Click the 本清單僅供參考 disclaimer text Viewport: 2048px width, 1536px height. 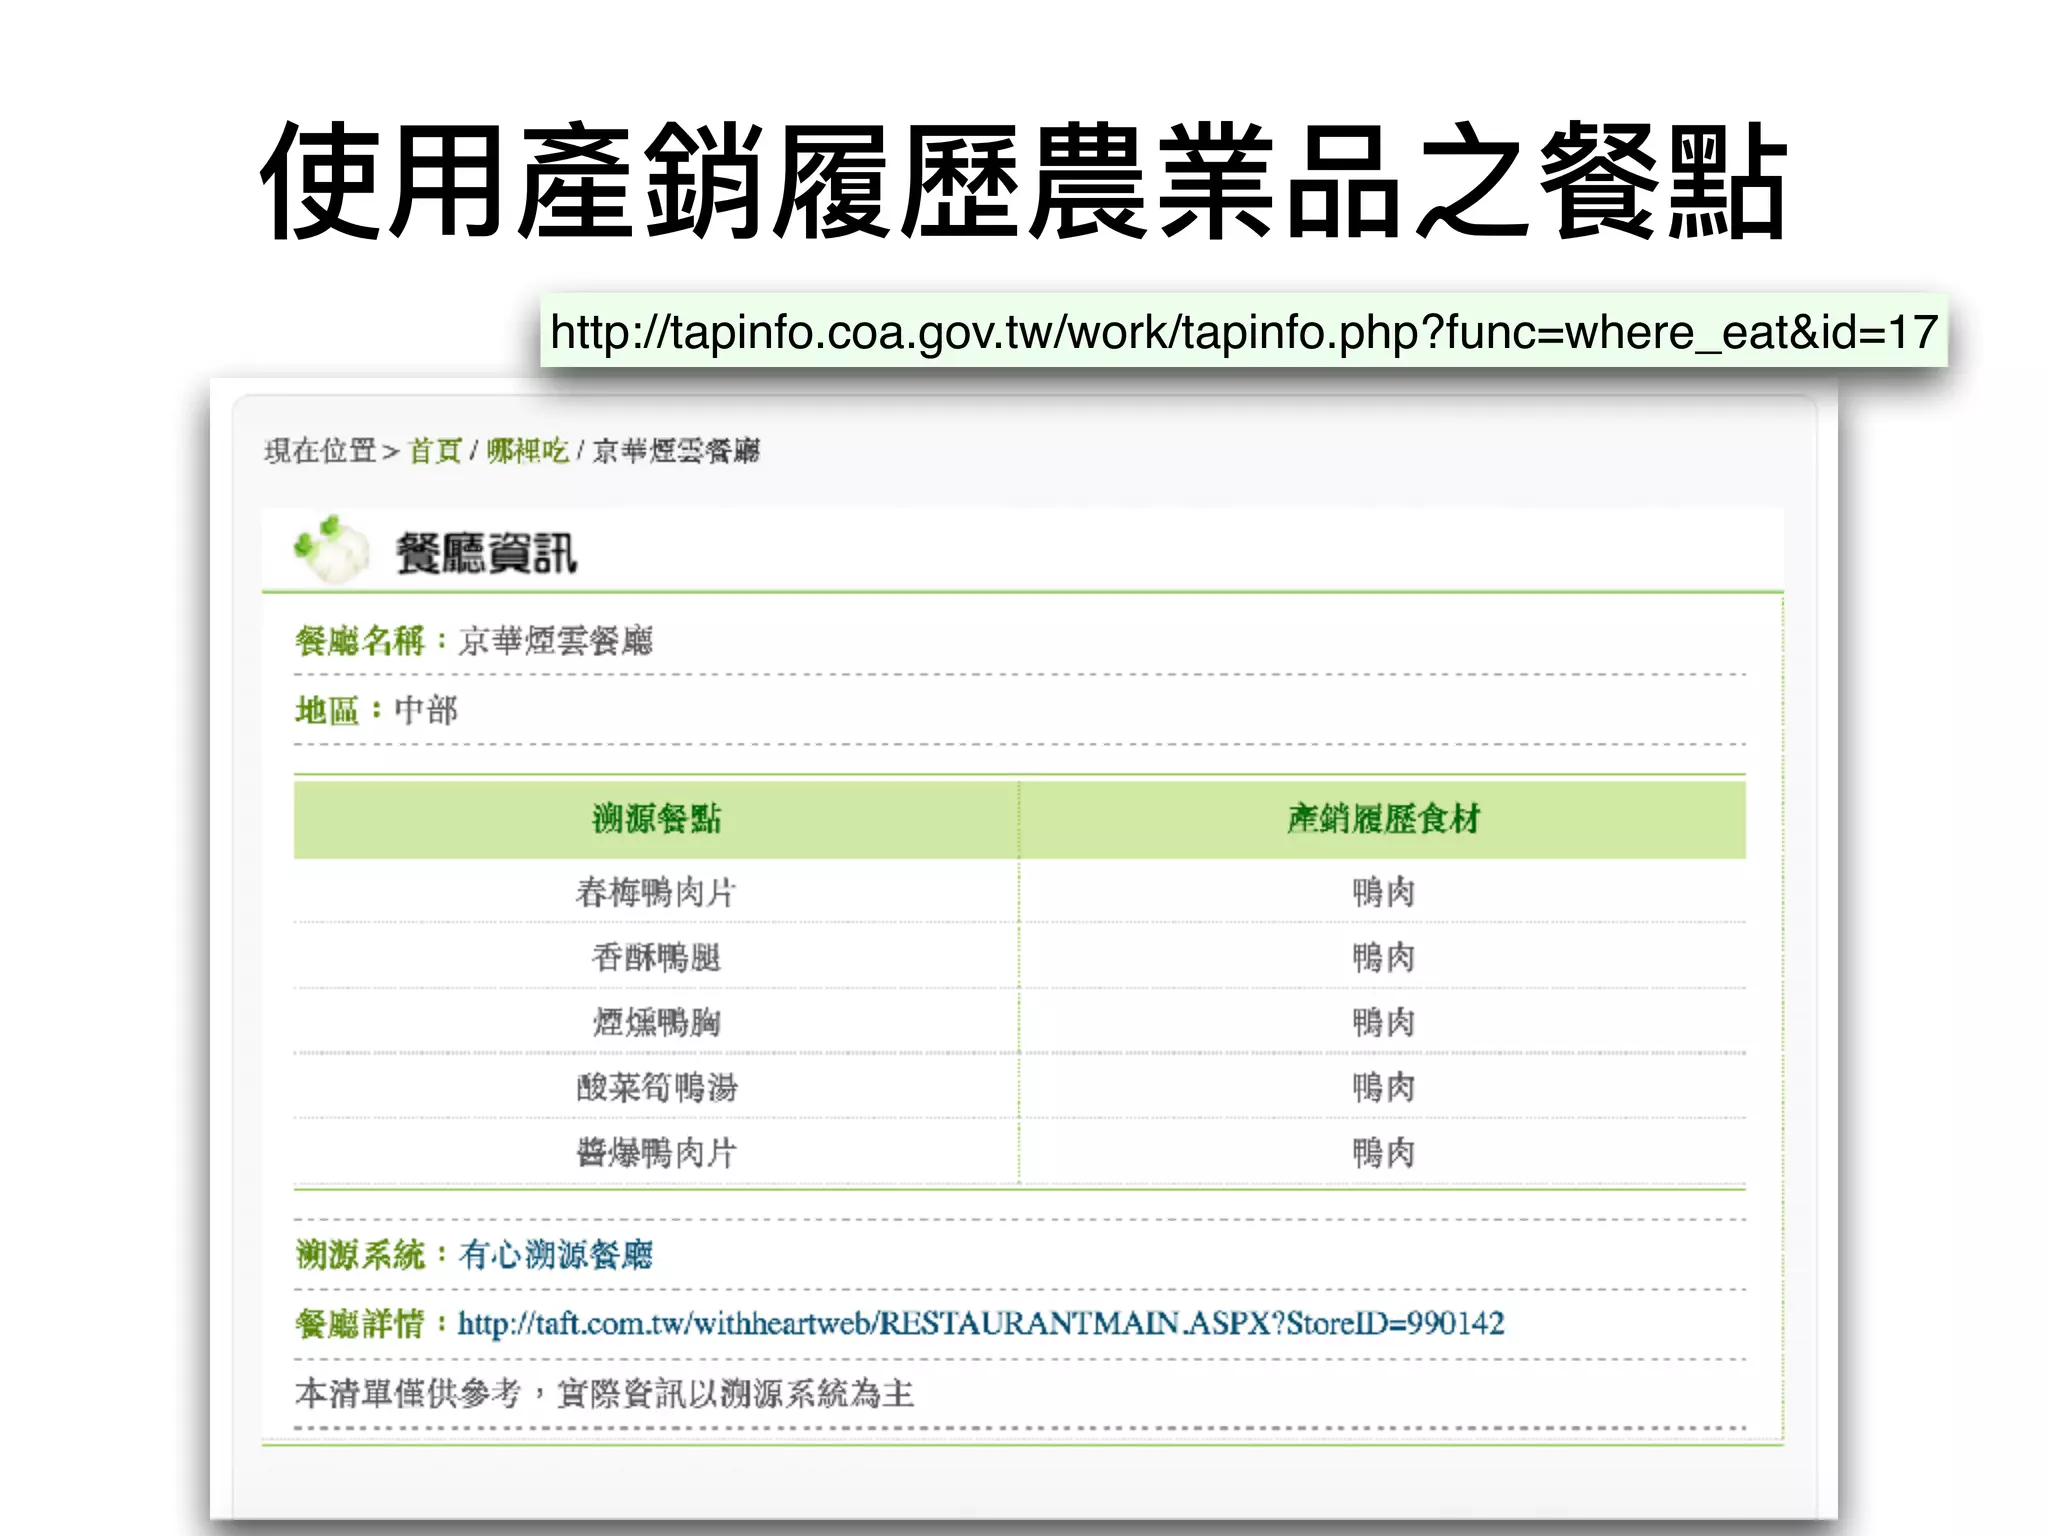(604, 1393)
